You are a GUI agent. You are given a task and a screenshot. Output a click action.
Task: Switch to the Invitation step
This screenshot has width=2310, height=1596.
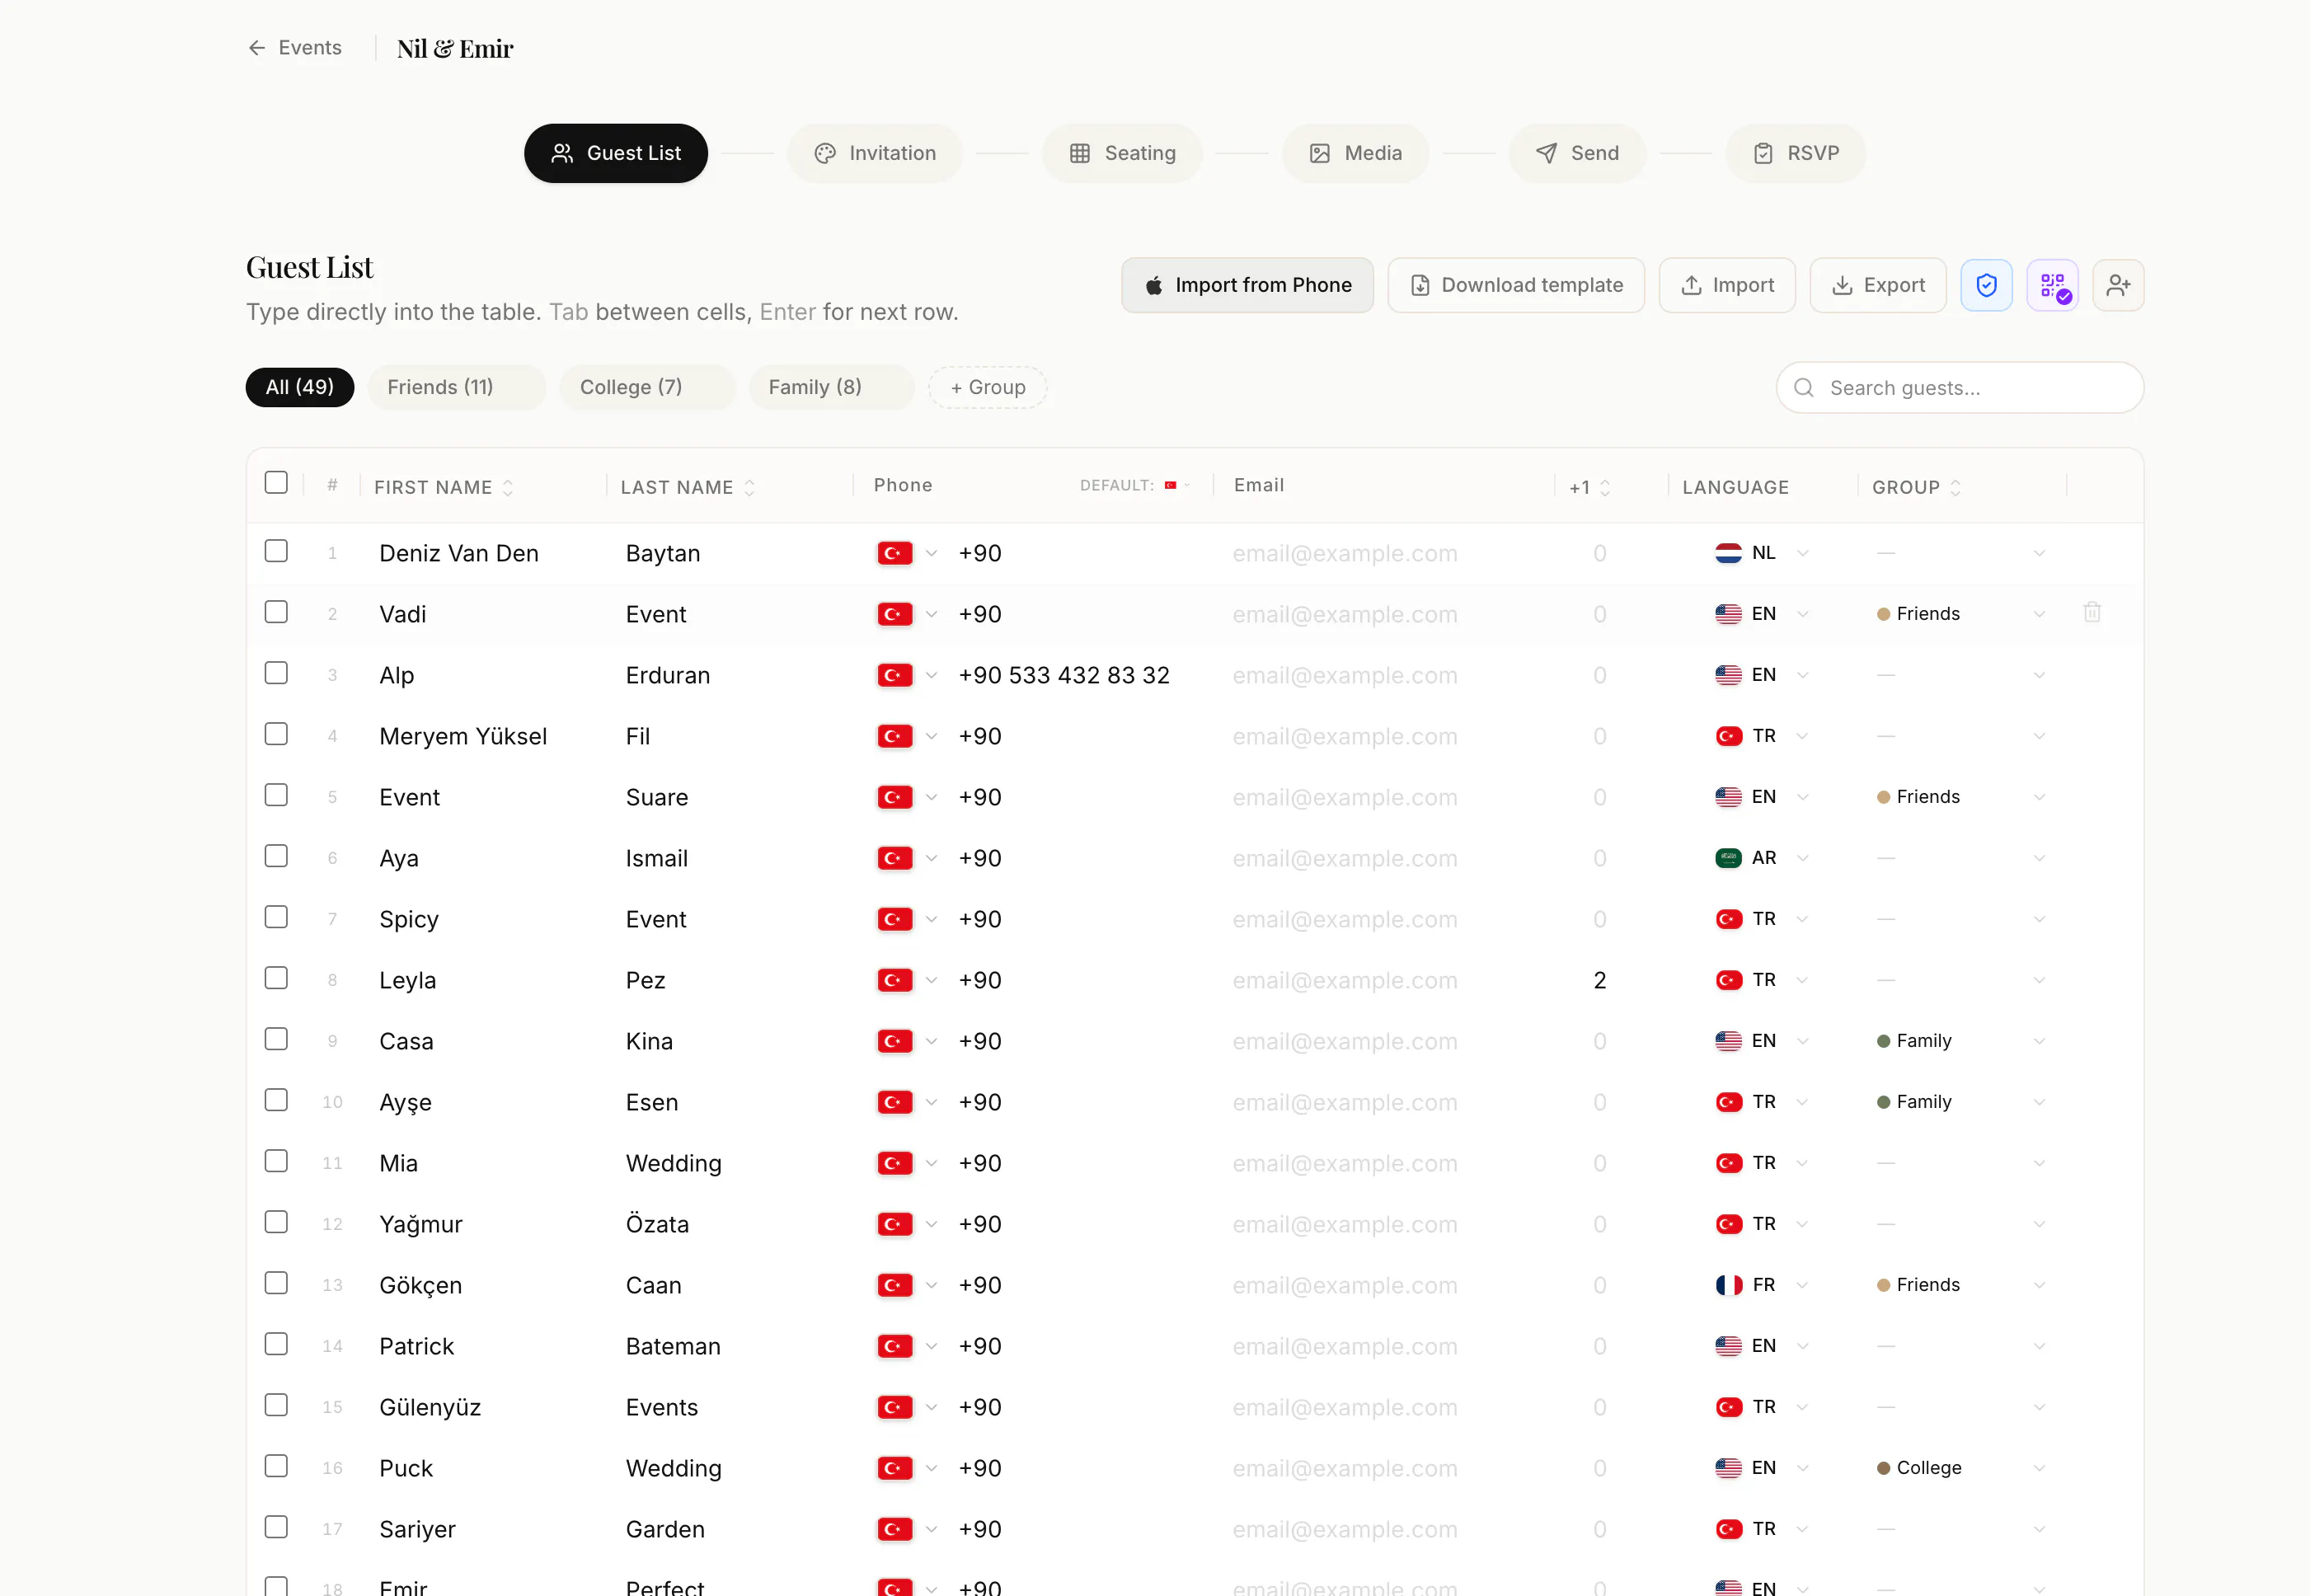[x=875, y=153]
